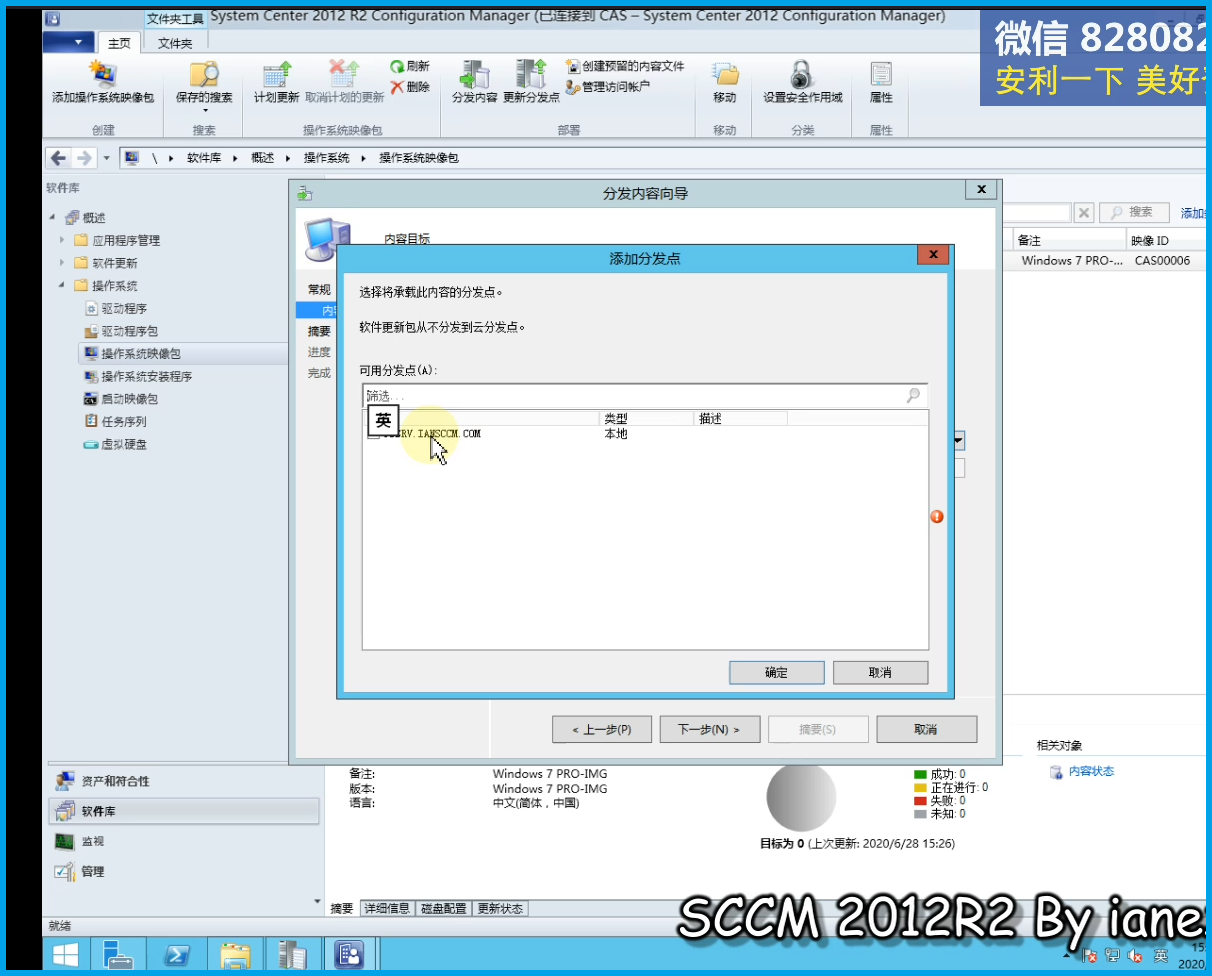This screenshot has height=976, width=1212.
Task: Click the Distribute Content (分发内容) ribbon icon
Action: pyautogui.click(x=474, y=82)
